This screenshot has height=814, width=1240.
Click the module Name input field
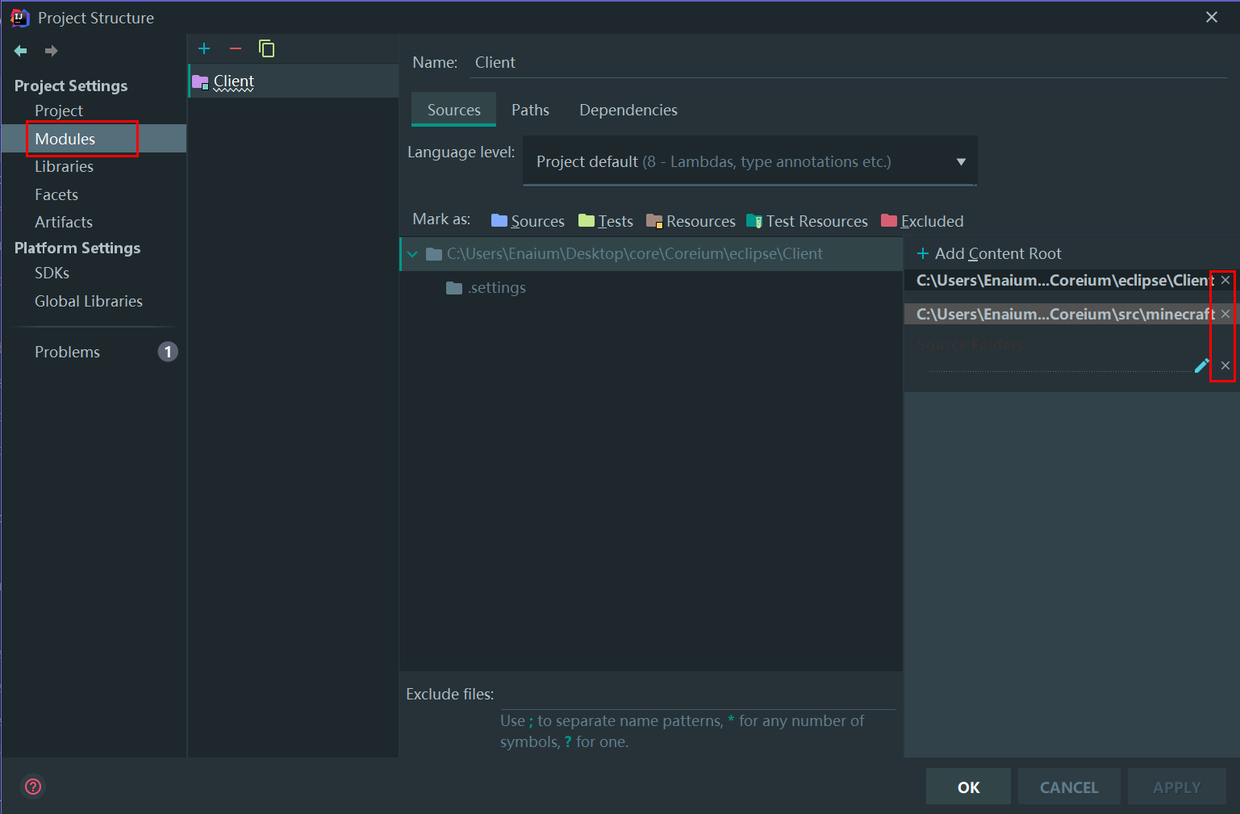pos(849,62)
